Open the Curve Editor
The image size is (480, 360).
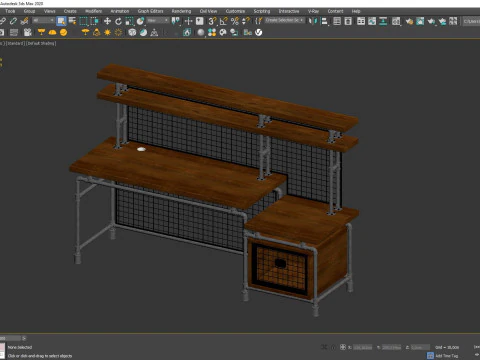tap(372, 21)
